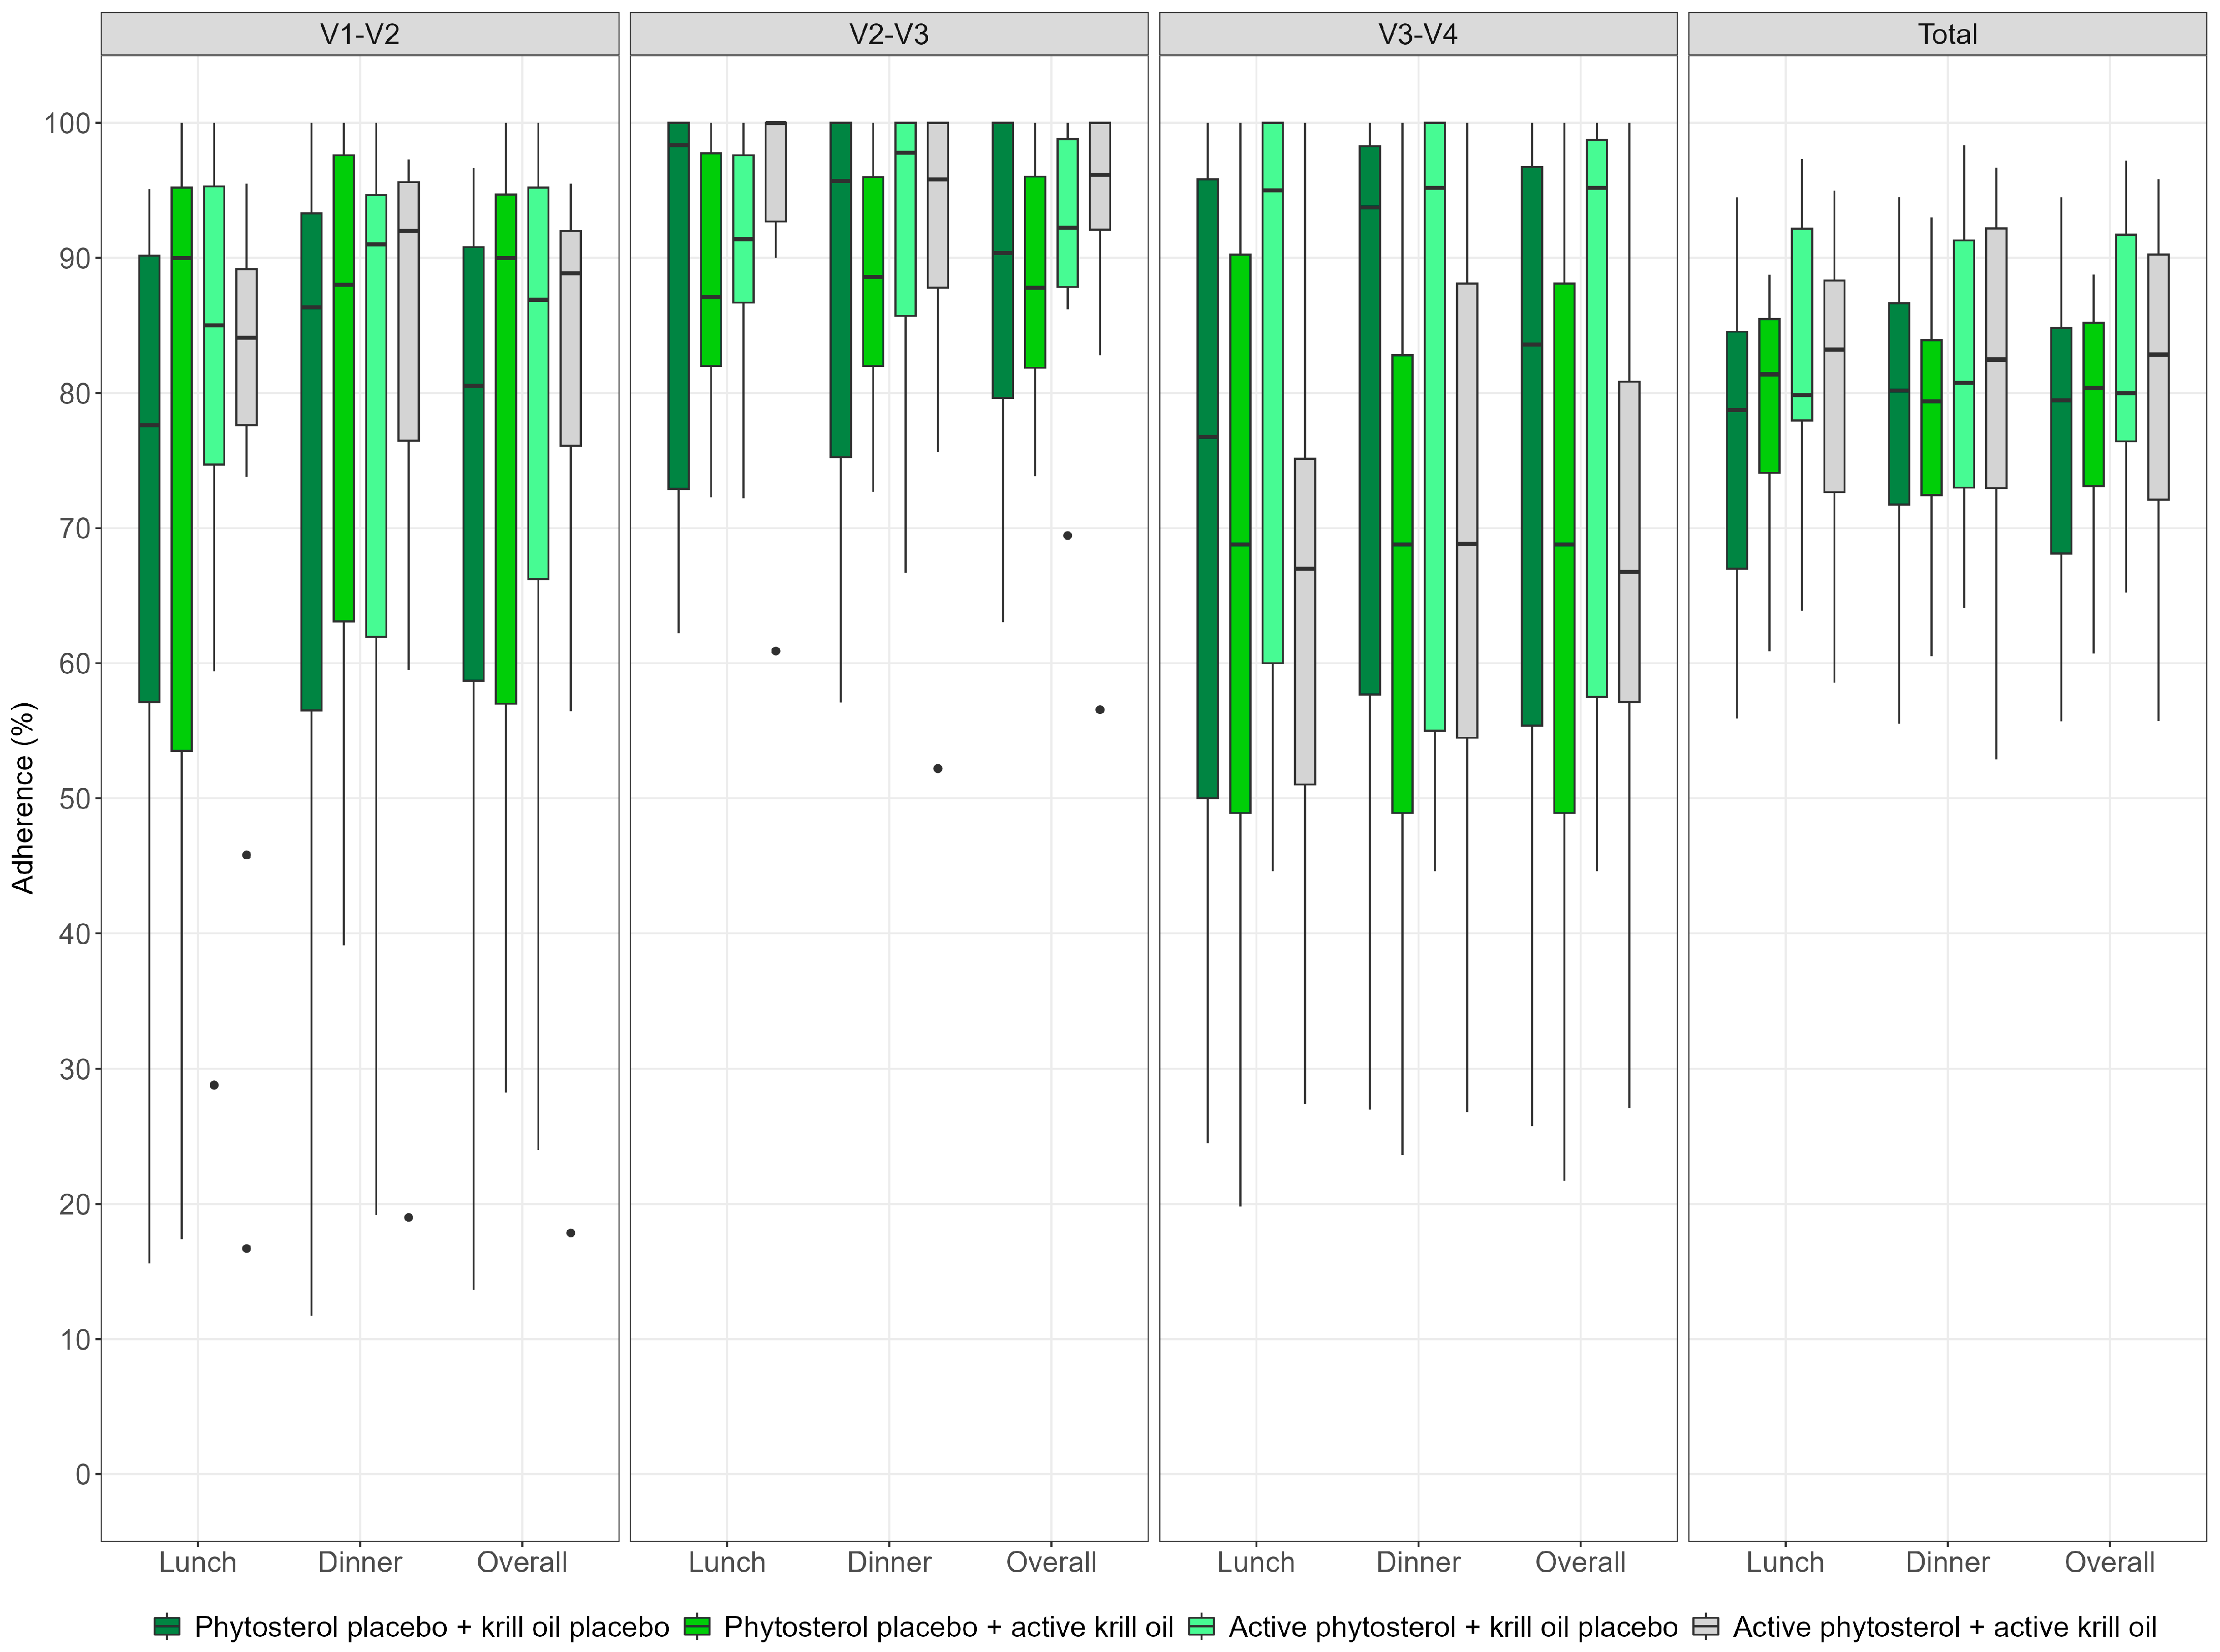This screenshot has height=1652, width=2220.
Task: Click the 'Active phytosterol + active krill oil' legend label
Action: [1945, 1627]
